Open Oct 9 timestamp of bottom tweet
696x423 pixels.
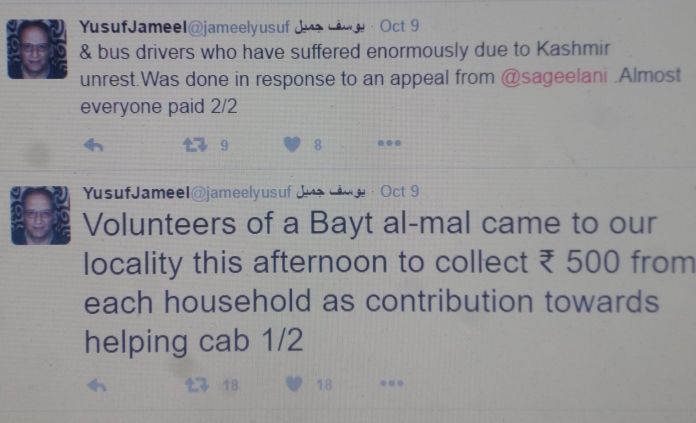point(399,192)
